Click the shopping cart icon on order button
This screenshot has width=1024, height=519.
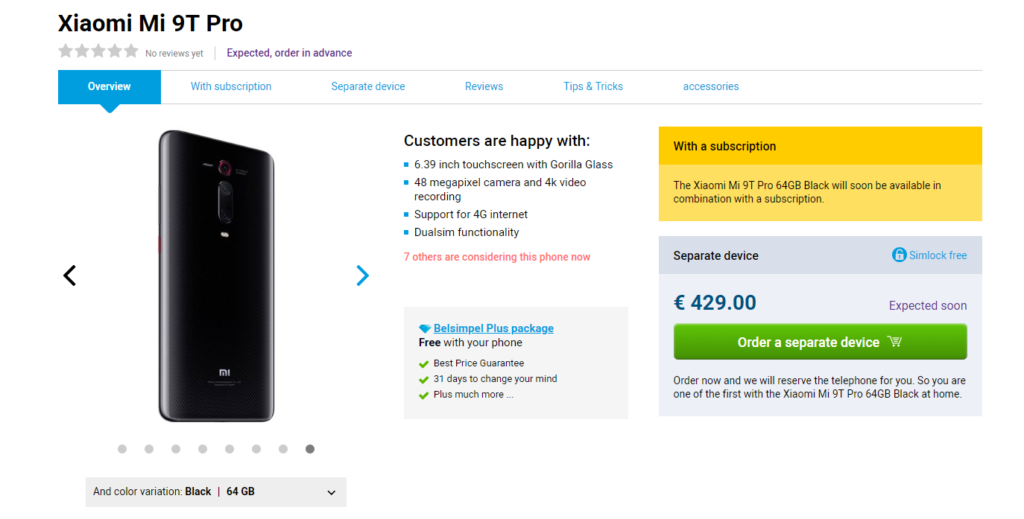[x=894, y=342]
